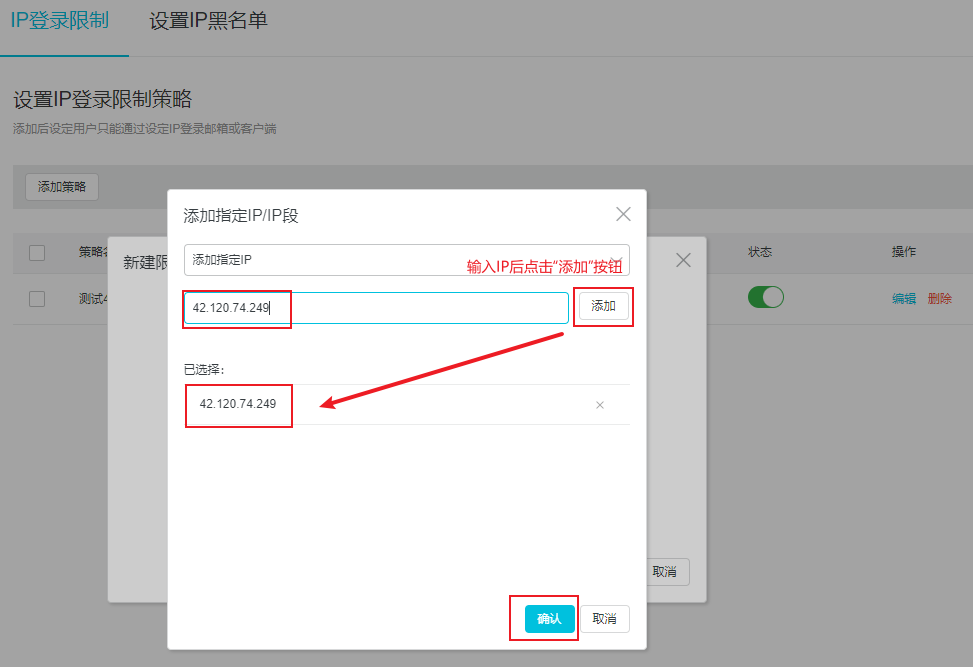Remove selected IP 42.120.74.249 from list
This screenshot has width=973, height=667.
click(x=600, y=405)
